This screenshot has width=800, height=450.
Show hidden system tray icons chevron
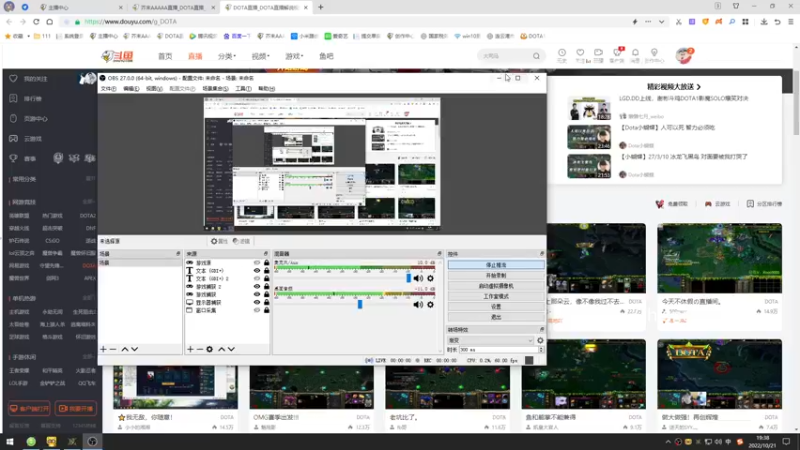pos(668,442)
